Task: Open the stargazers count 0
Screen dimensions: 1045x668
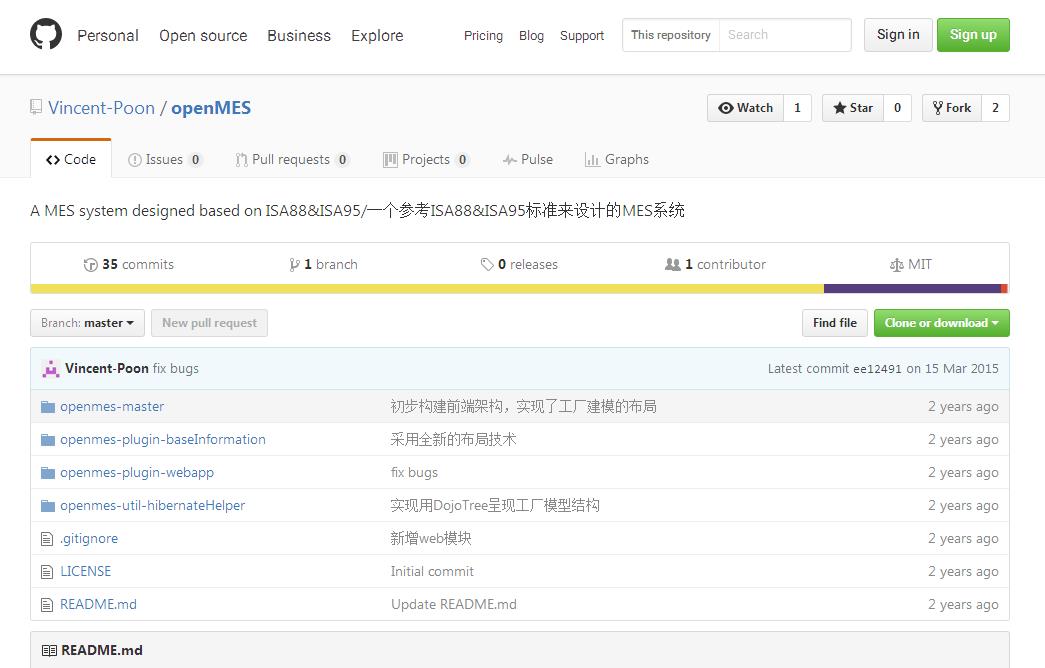Action: [x=897, y=108]
